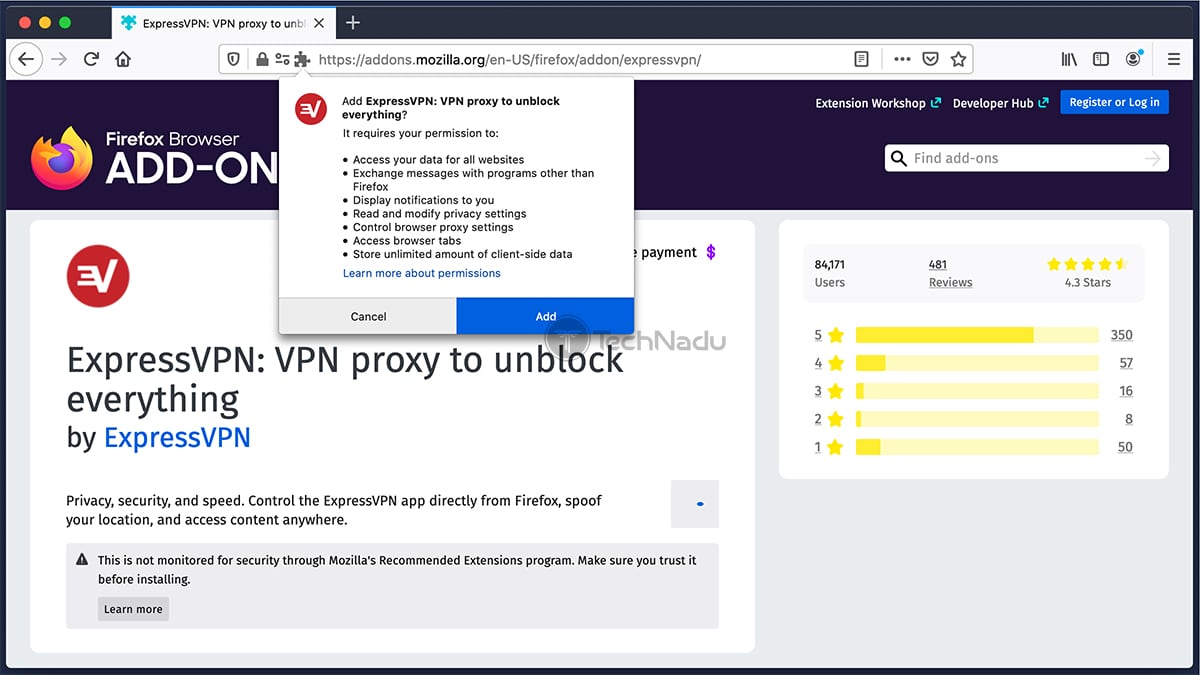Screen dimensions: 1200x675
Task: Click "Access browser tabs" permission
Action: tap(405, 241)
